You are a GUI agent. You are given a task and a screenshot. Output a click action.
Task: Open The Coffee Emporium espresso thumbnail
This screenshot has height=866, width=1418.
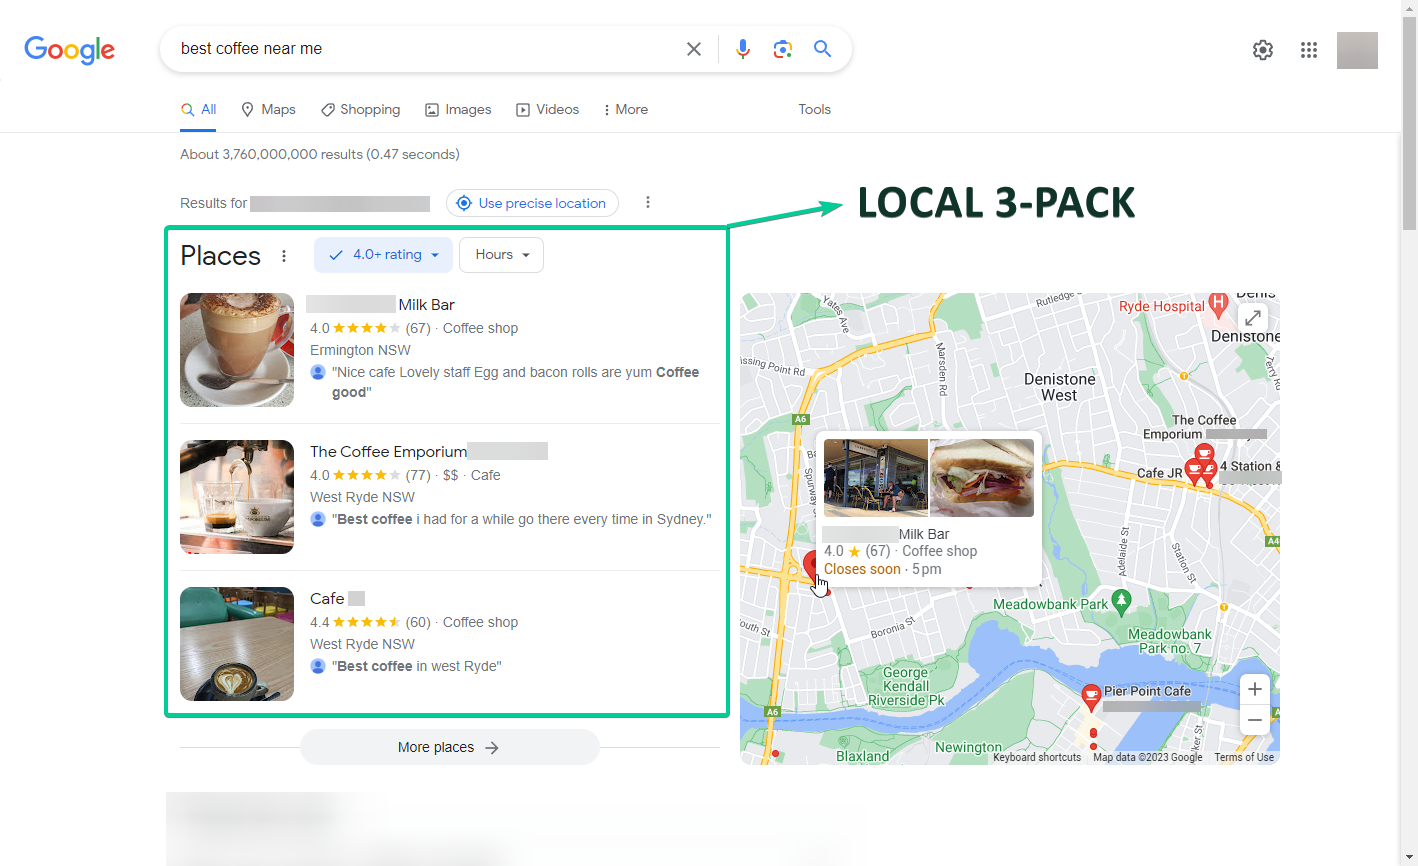coord(237,497)
